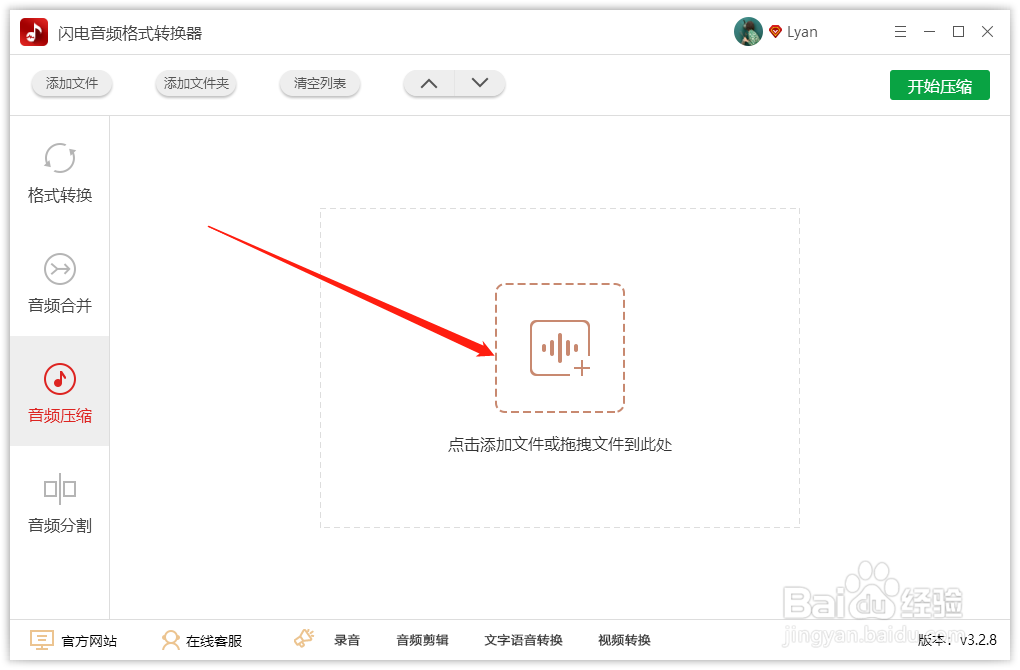Screen dimensions: 1020x670
Task: Minimize the window
Action: click(930, 31)
